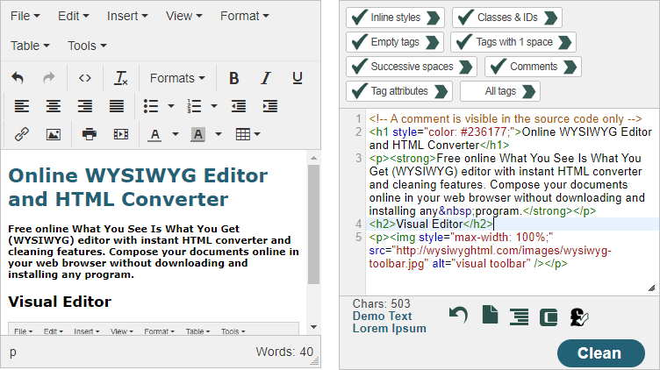This screenshot has width=660, height=370.
Task: Open the Edit menu
Action: point(73,16)
